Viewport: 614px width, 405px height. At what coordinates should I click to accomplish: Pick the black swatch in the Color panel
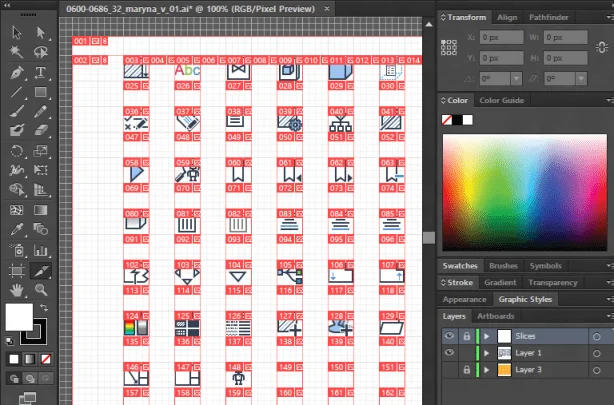tap(457, 119)
